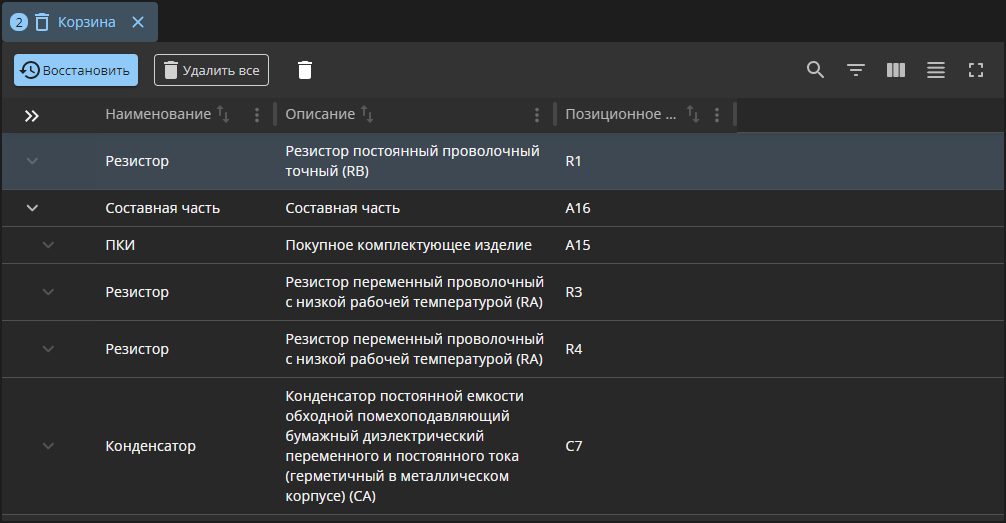Collapse the Составная часть A16 row
This screenshot has width=1006, height=523.
pyautogui.click(x=32, y=208)
